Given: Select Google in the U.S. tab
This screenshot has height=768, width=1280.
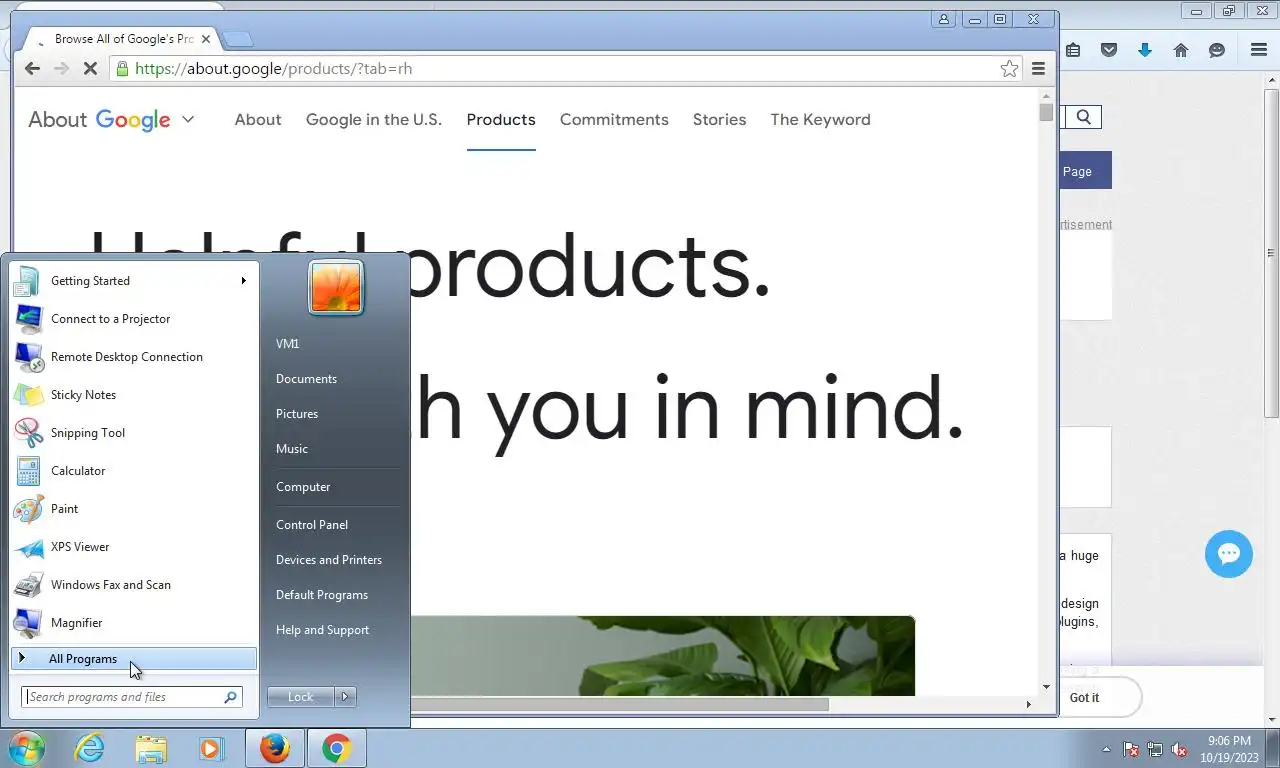Looking at the screenshot, I should click(x=374, y=120).
